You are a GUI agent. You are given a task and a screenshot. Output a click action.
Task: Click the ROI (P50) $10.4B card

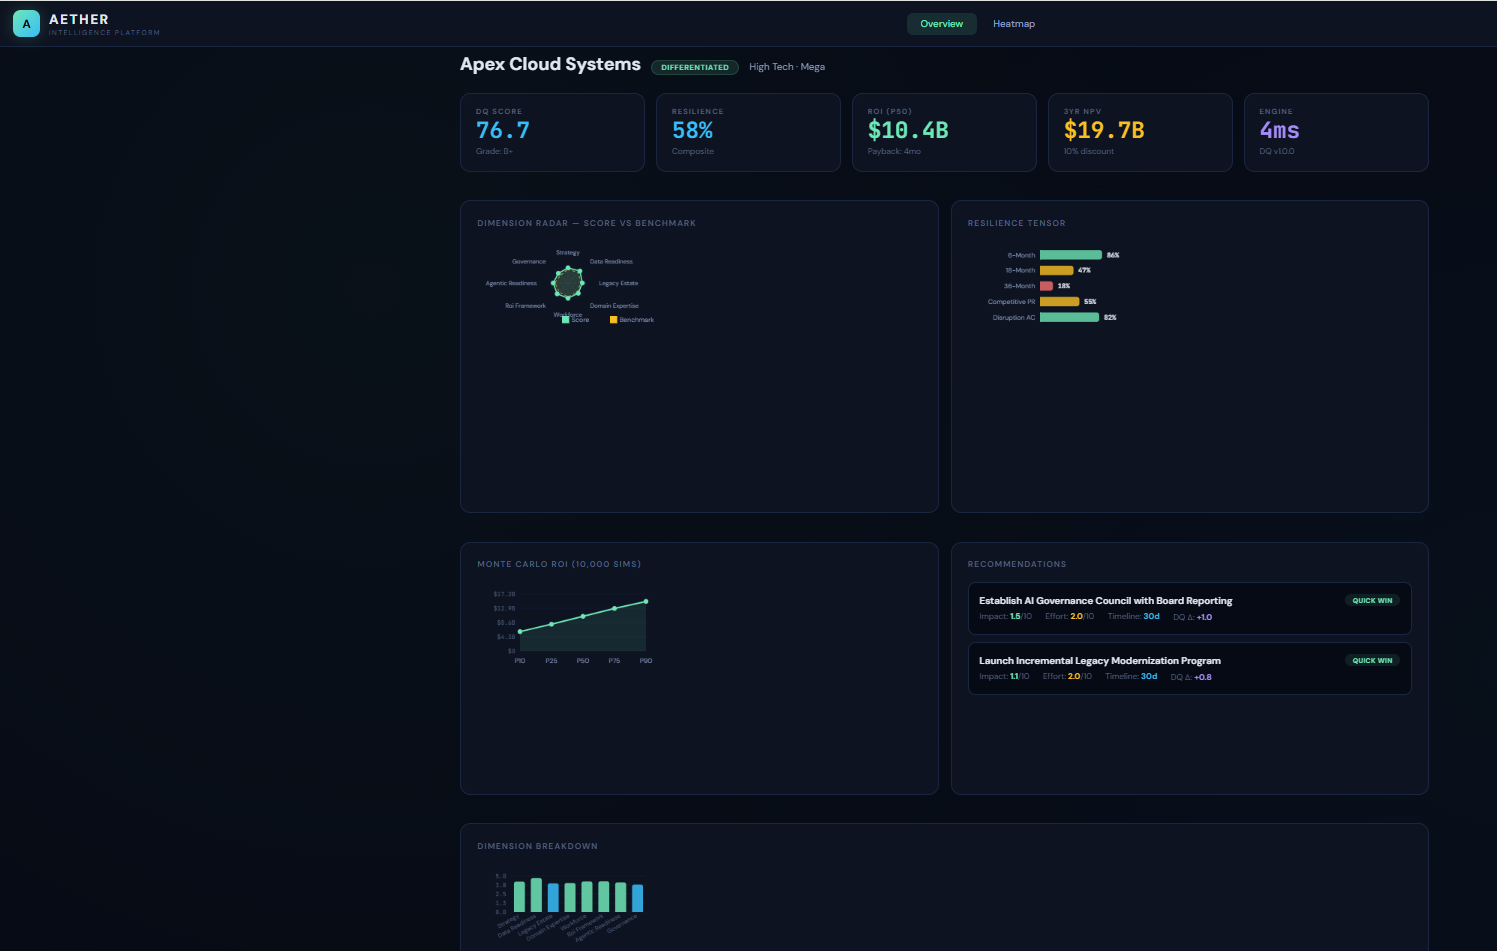point(944,132)
